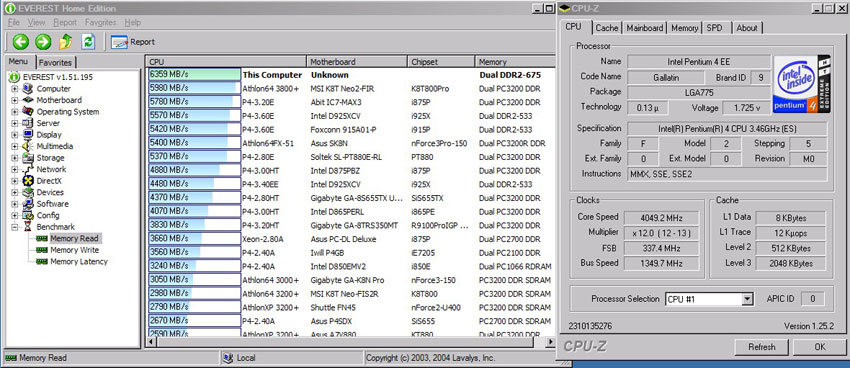850x368 pixels.
Task: Expand the Storage tree node
Action: click(x=14, y=158)
